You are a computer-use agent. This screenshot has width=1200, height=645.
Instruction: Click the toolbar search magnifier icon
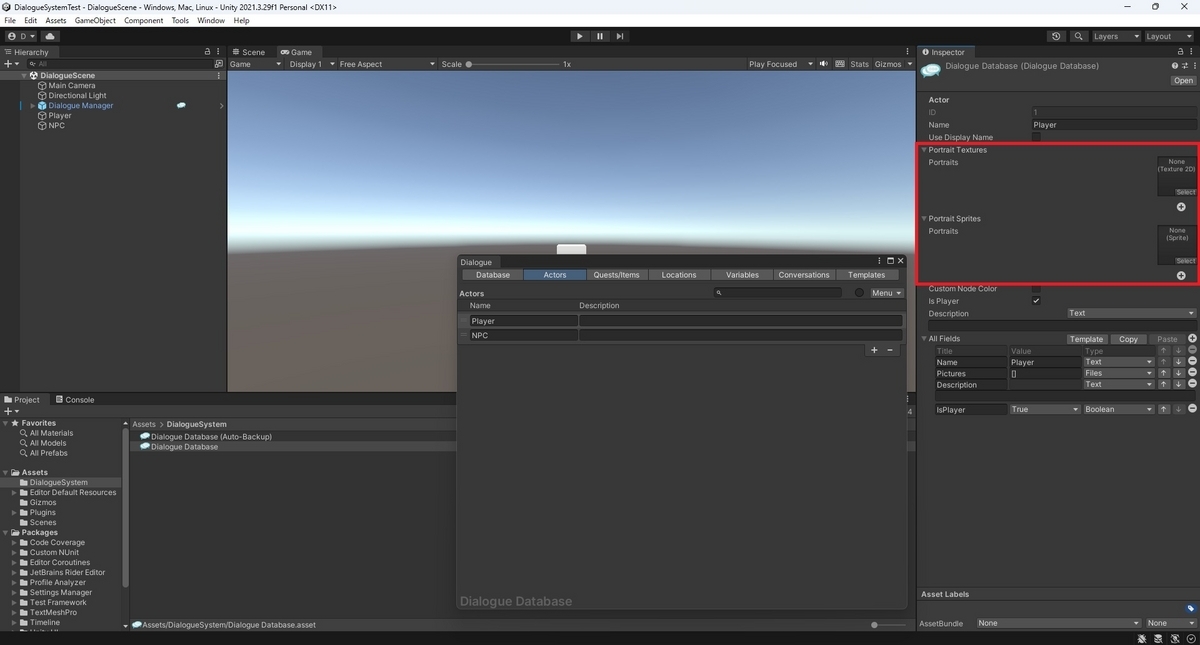1079,36
